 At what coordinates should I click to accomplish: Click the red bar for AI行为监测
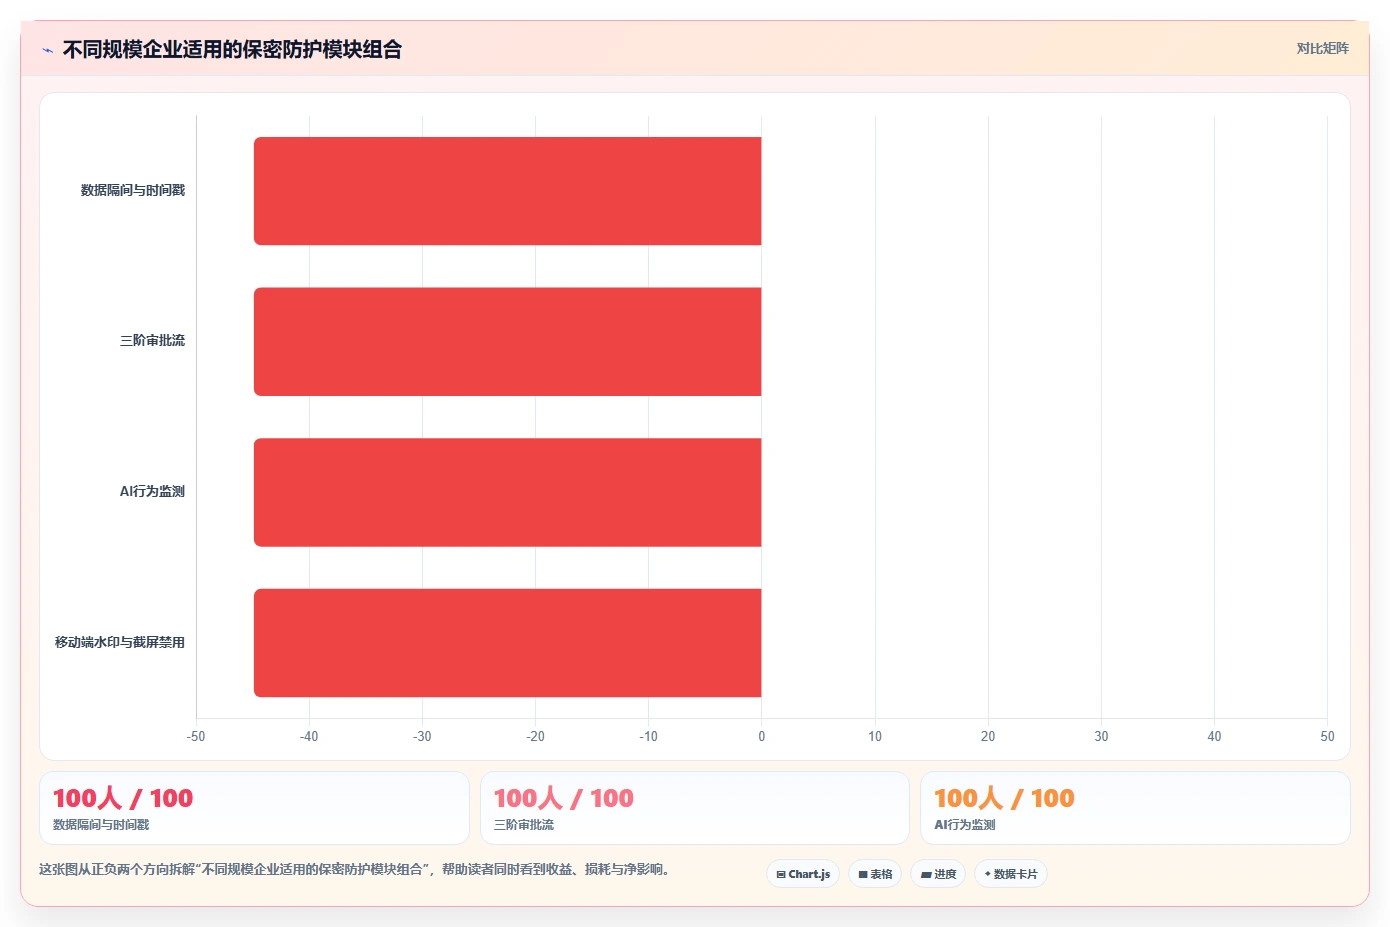pos(508,492)
